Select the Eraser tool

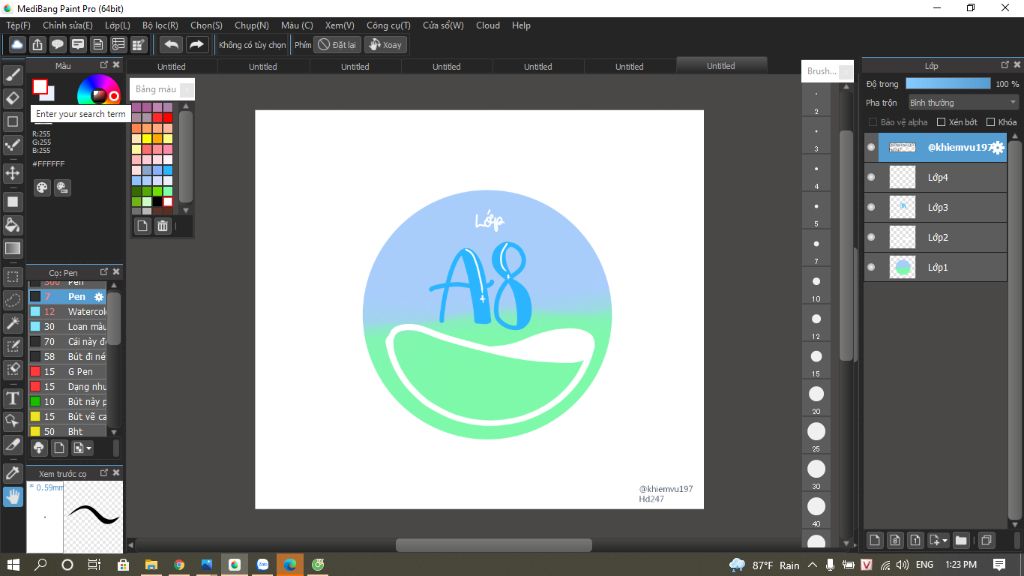(x=12, y=98)
